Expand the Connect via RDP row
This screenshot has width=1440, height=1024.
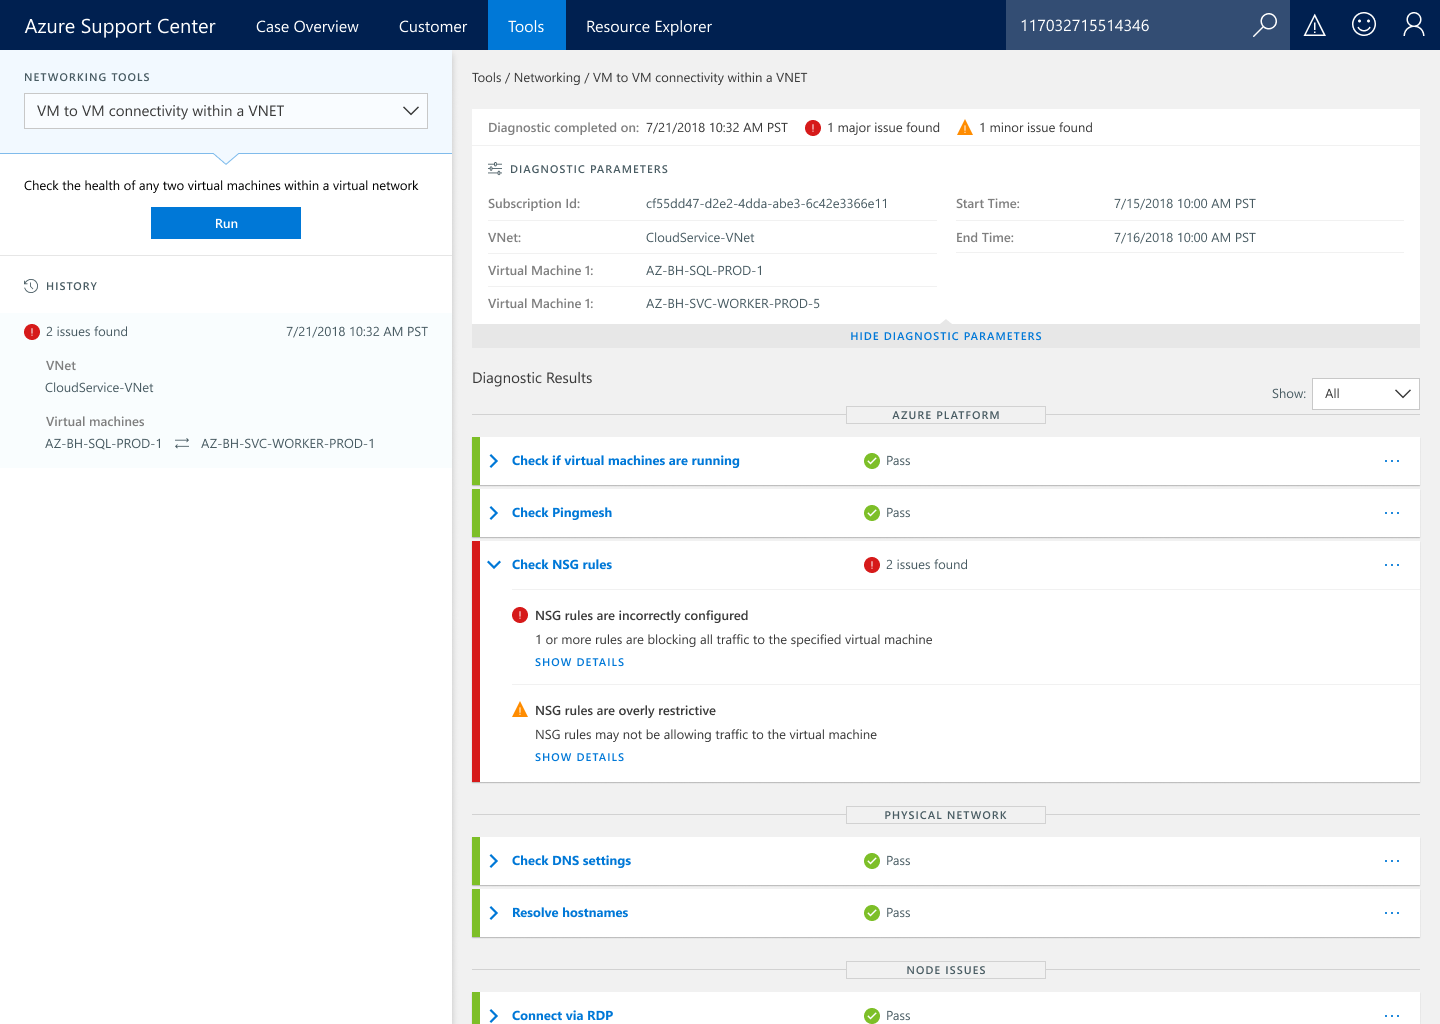(494, 1015)
